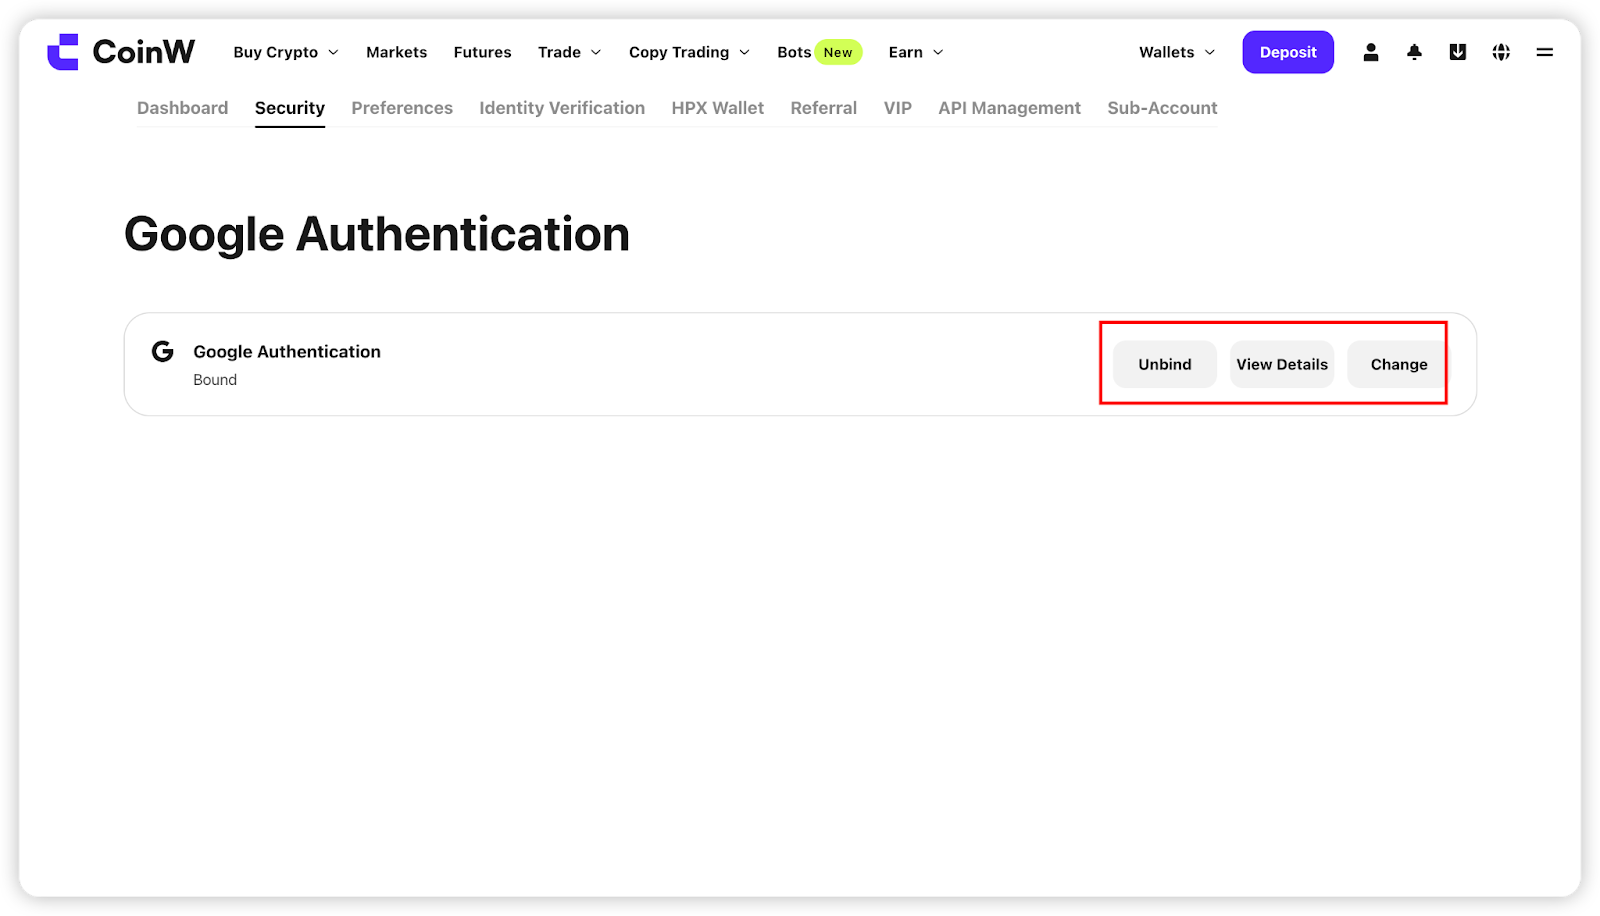
Task: Open the Futures page
Action: tap(482, 52)
